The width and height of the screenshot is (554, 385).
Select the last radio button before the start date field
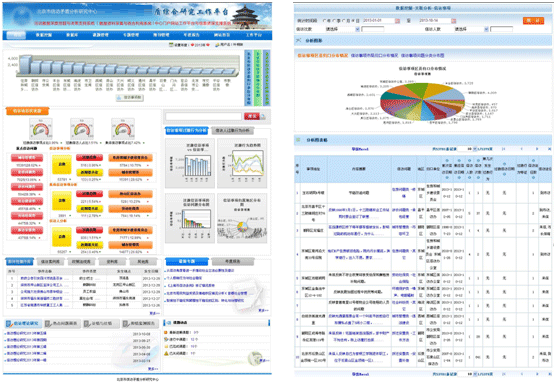pos(353,21)
